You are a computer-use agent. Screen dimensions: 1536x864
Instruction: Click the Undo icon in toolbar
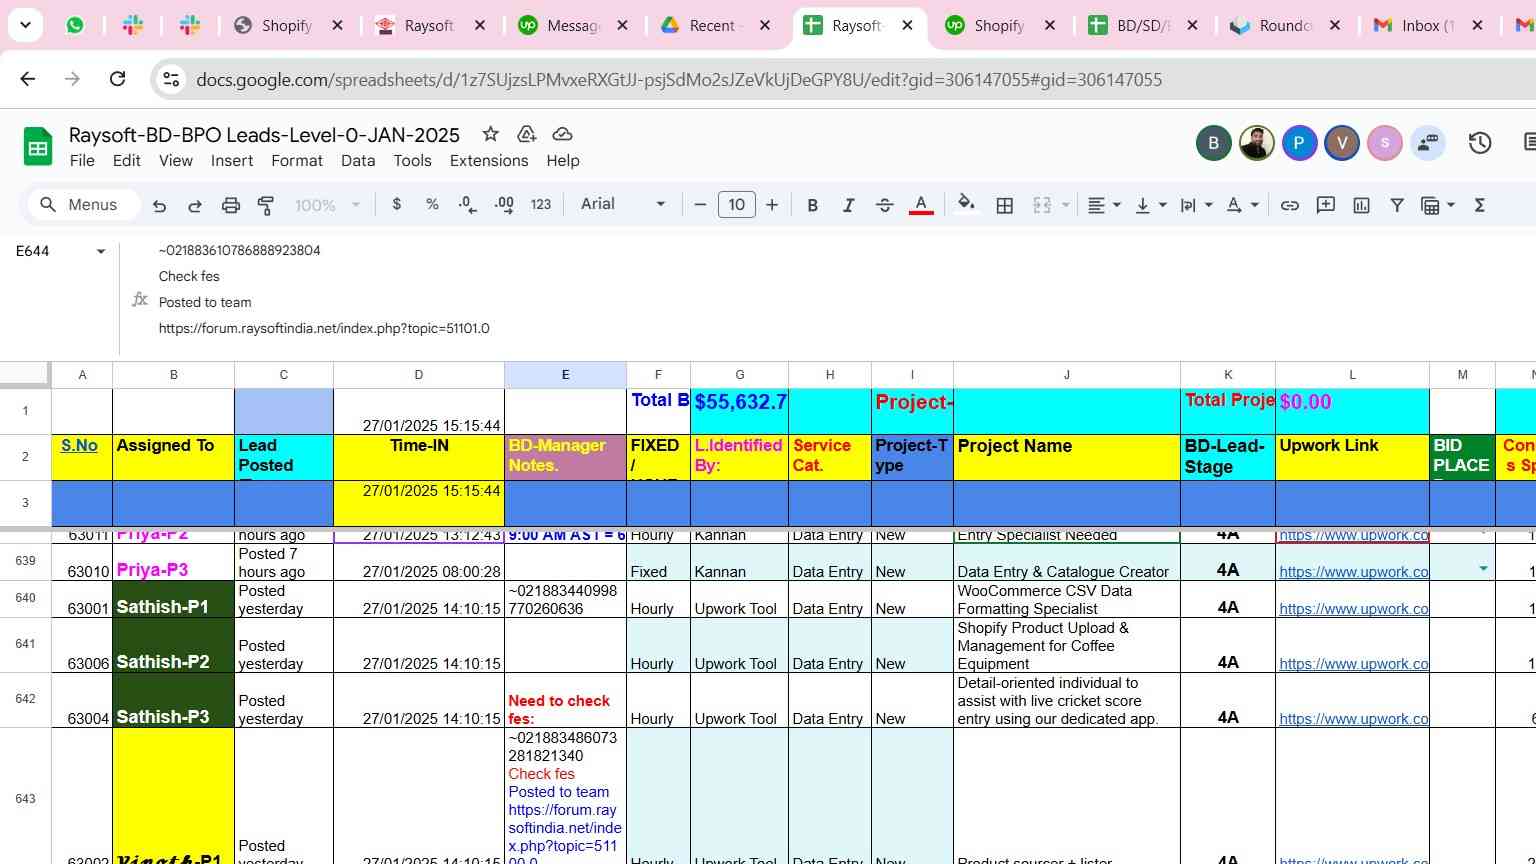click(159, 205)
